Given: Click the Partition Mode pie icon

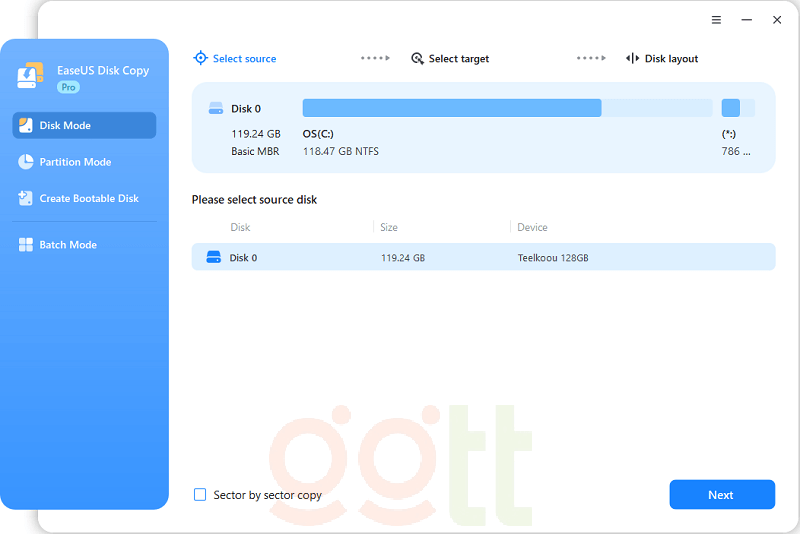Looking at the screenshot, I should (x=26, y=162).
